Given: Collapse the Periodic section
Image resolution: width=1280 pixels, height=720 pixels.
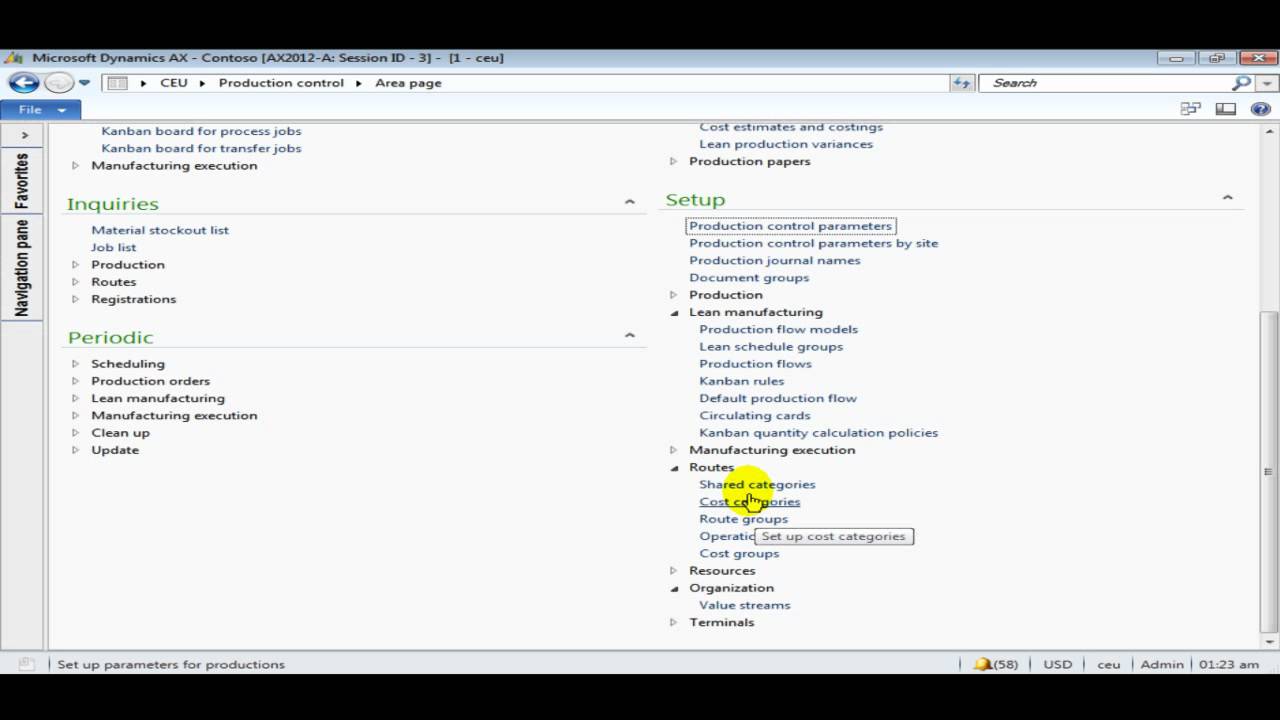Looking at the screenshot, I should point(629,335).
